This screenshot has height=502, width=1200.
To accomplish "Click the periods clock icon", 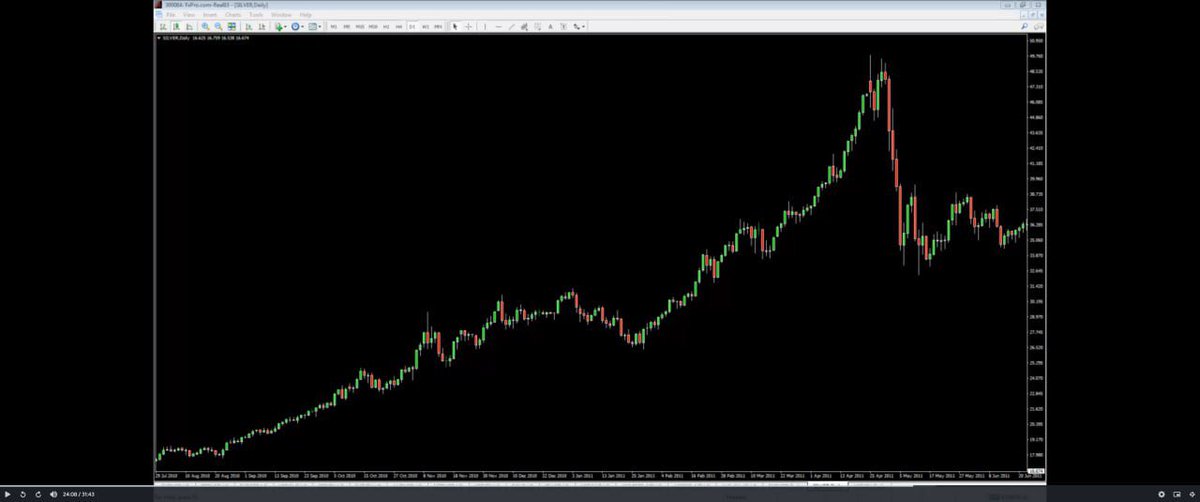I will (x=295, y=27).
